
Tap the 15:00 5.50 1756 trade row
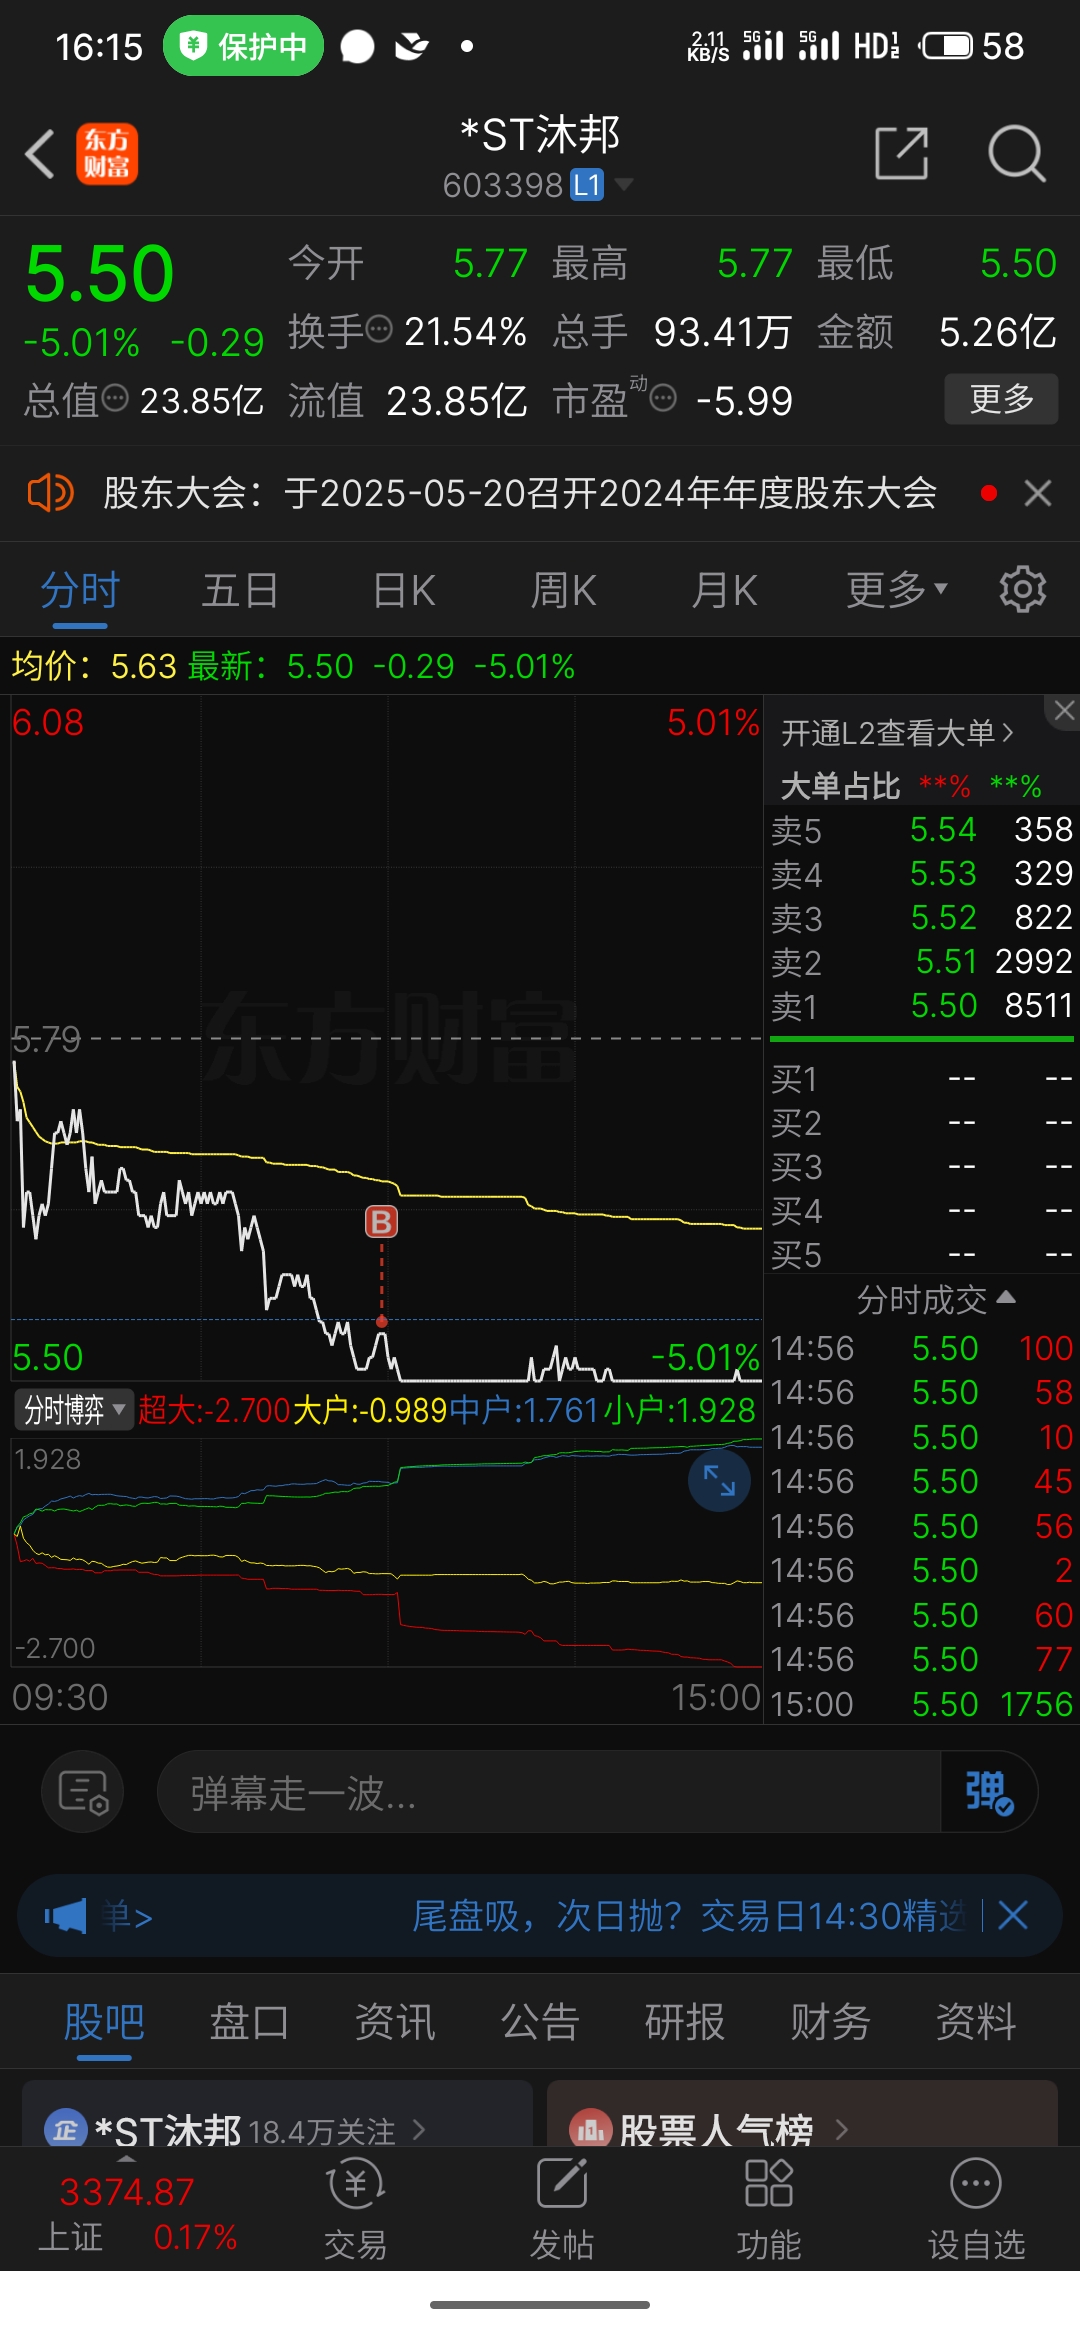point(921,1703)
